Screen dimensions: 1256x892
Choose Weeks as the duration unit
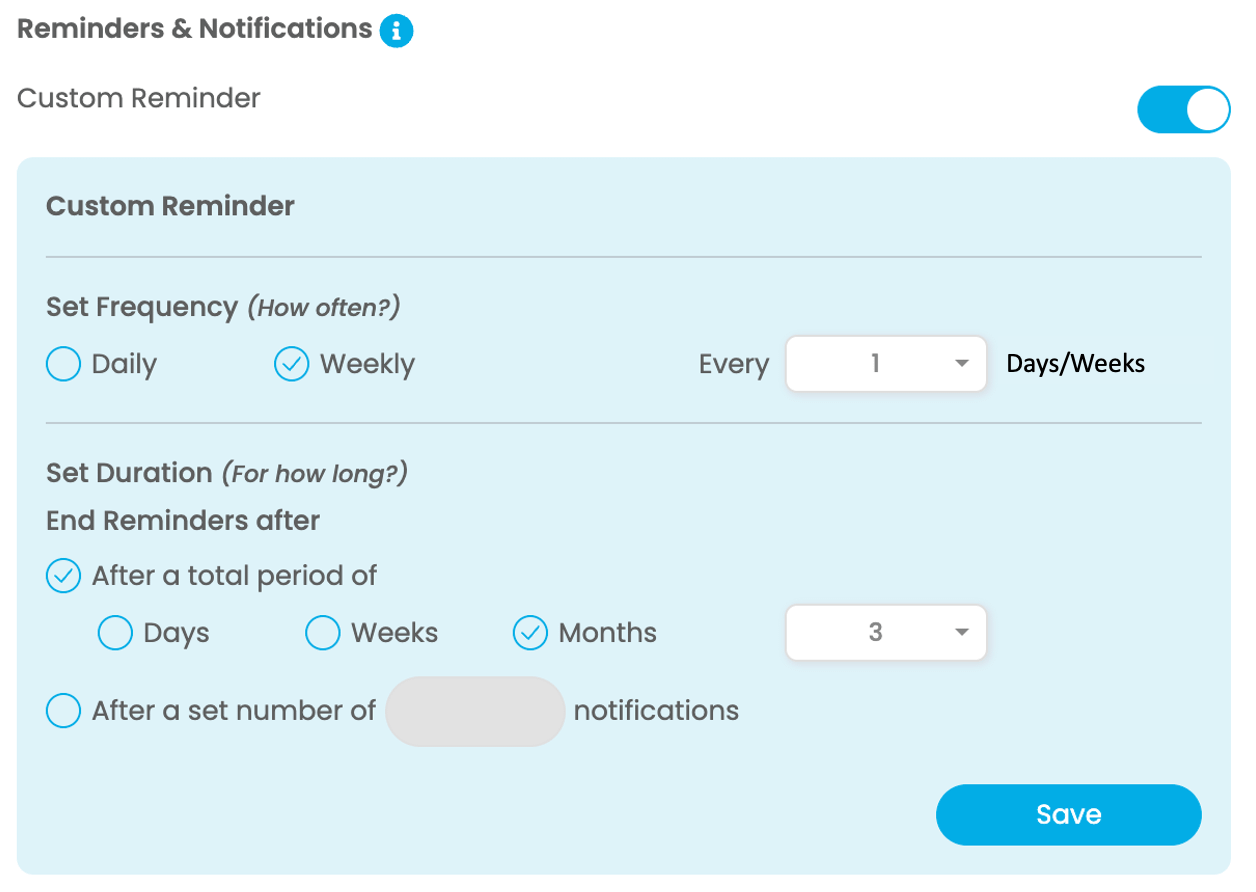click(322, 632)
